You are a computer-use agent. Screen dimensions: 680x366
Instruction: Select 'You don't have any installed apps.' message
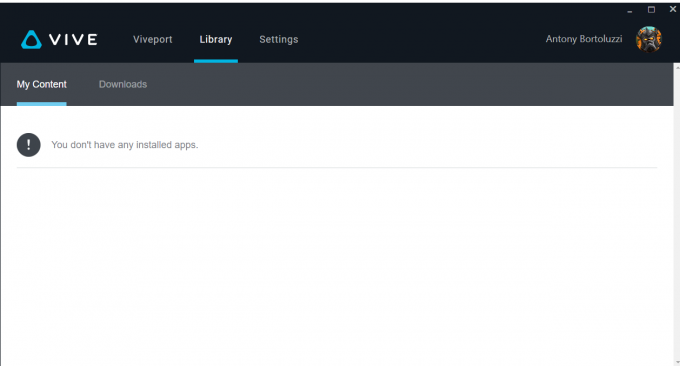pyautogui.click(x=125, y=145)
